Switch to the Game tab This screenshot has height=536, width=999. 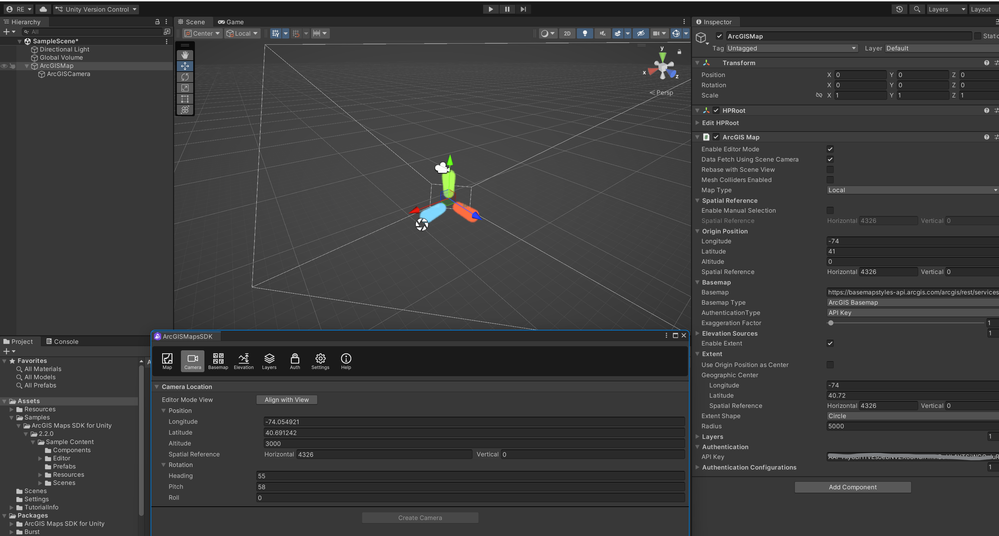[231, 22]
